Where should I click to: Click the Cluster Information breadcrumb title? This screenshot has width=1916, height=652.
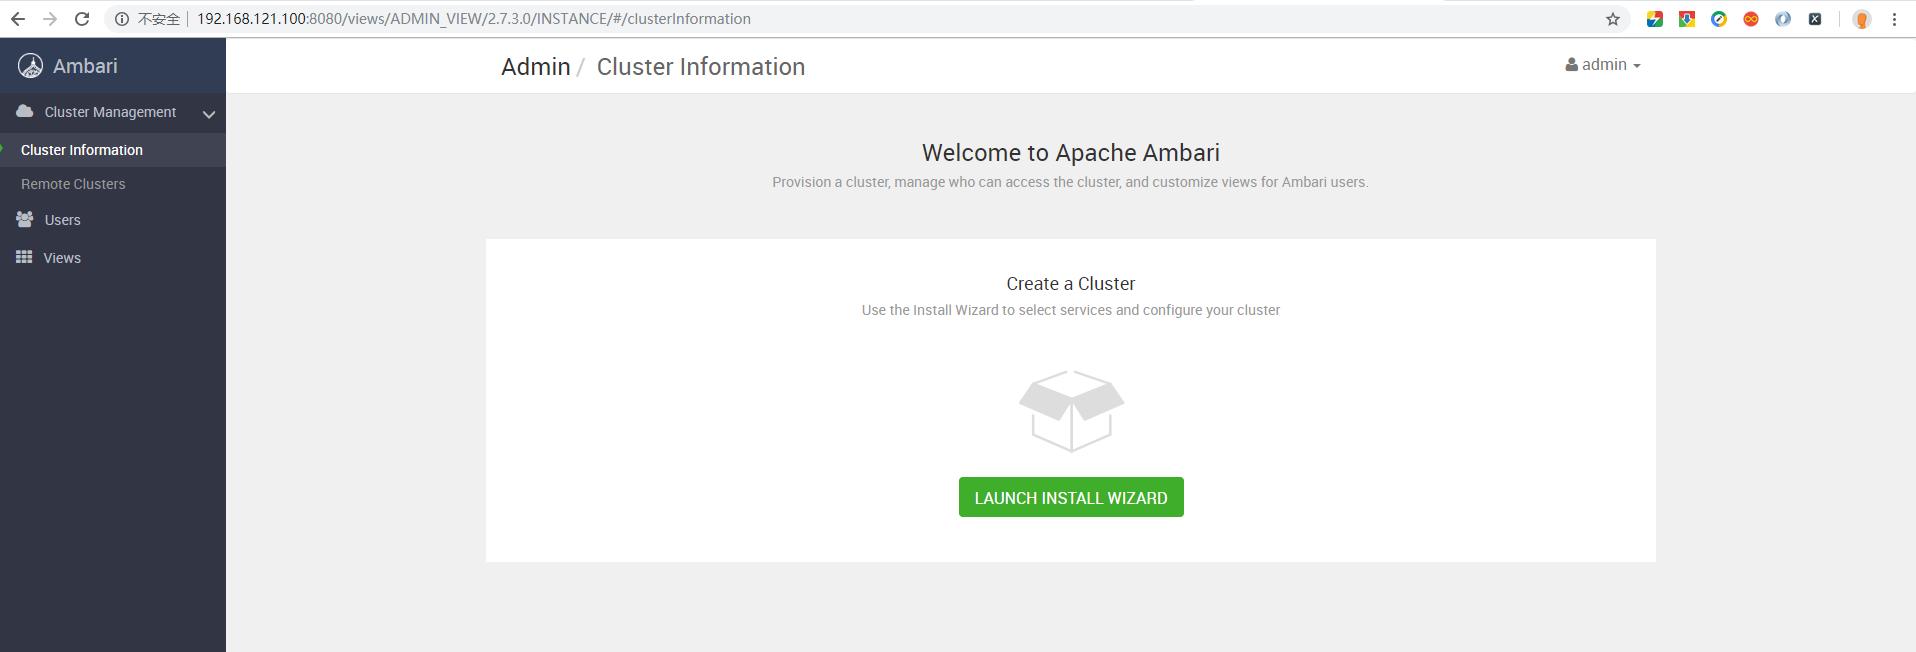click(700, 67)
